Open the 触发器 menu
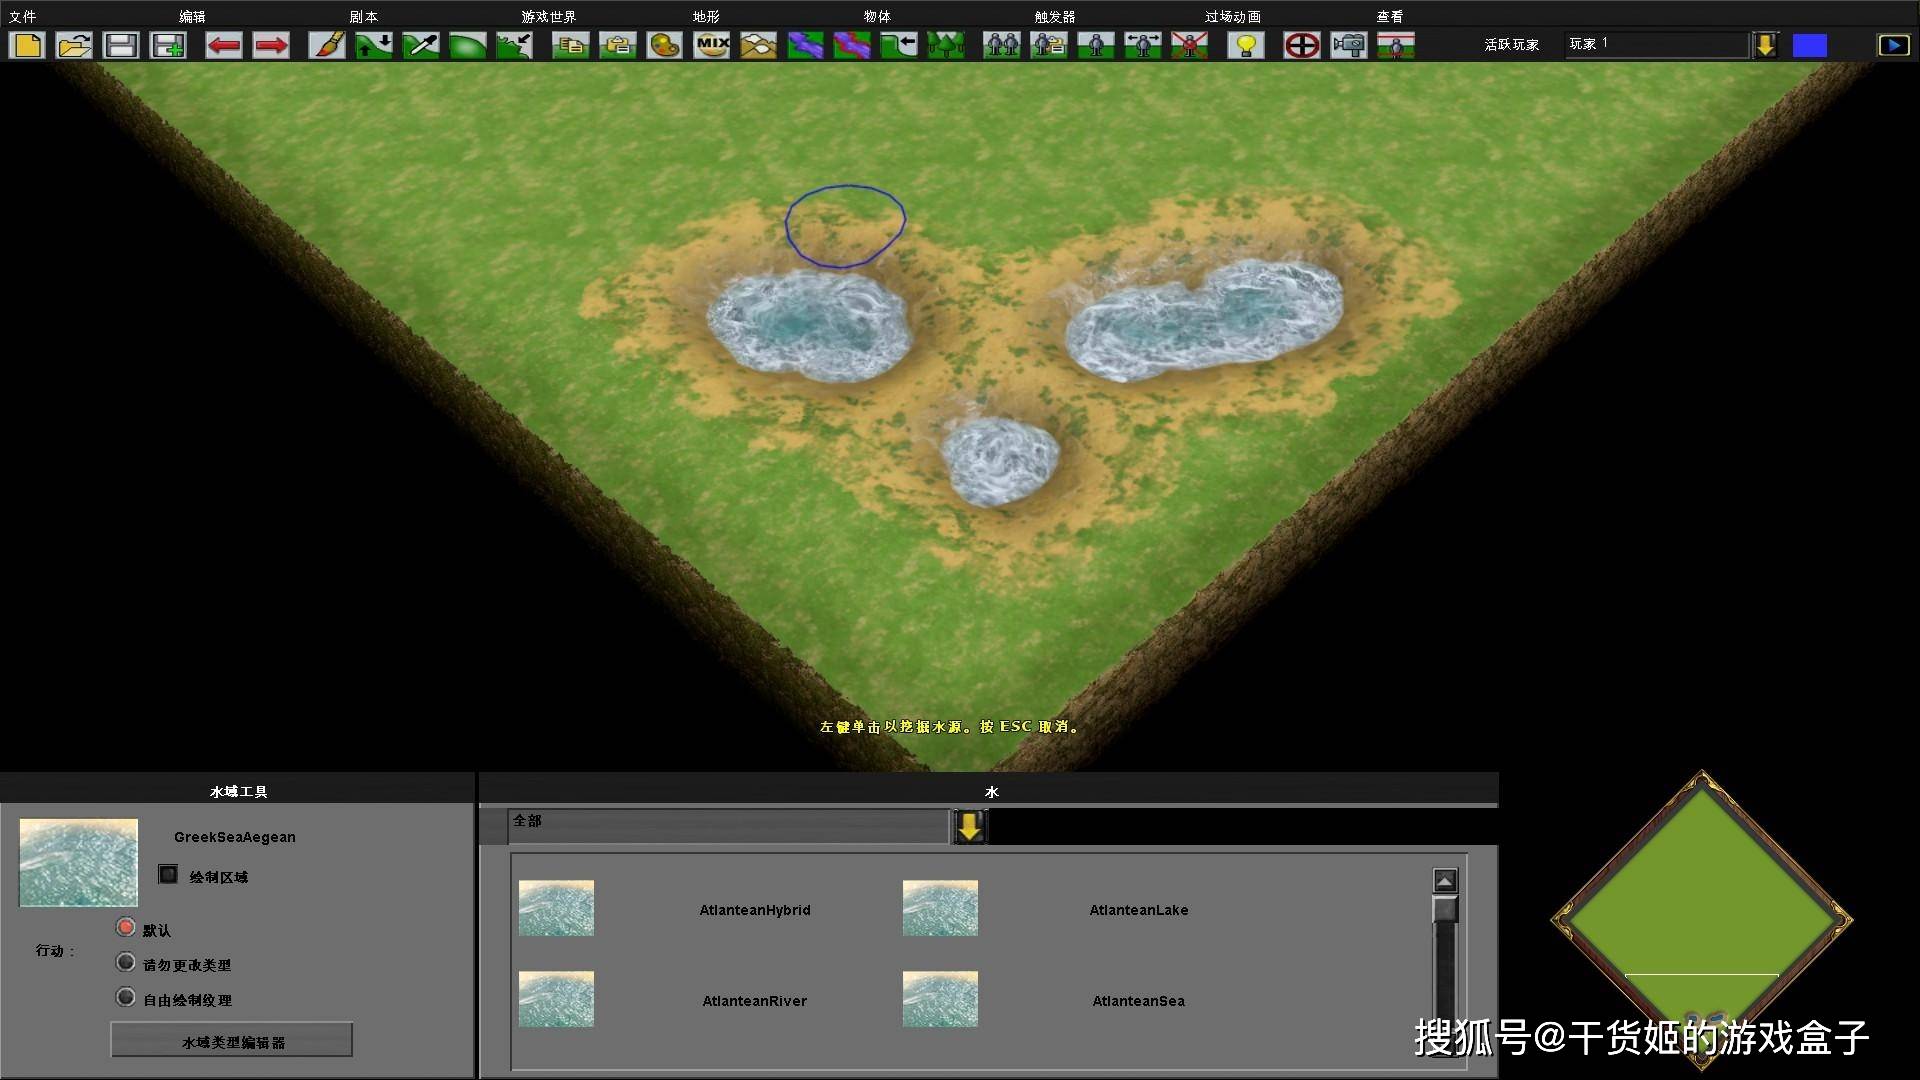 (x=1054, y=16)
